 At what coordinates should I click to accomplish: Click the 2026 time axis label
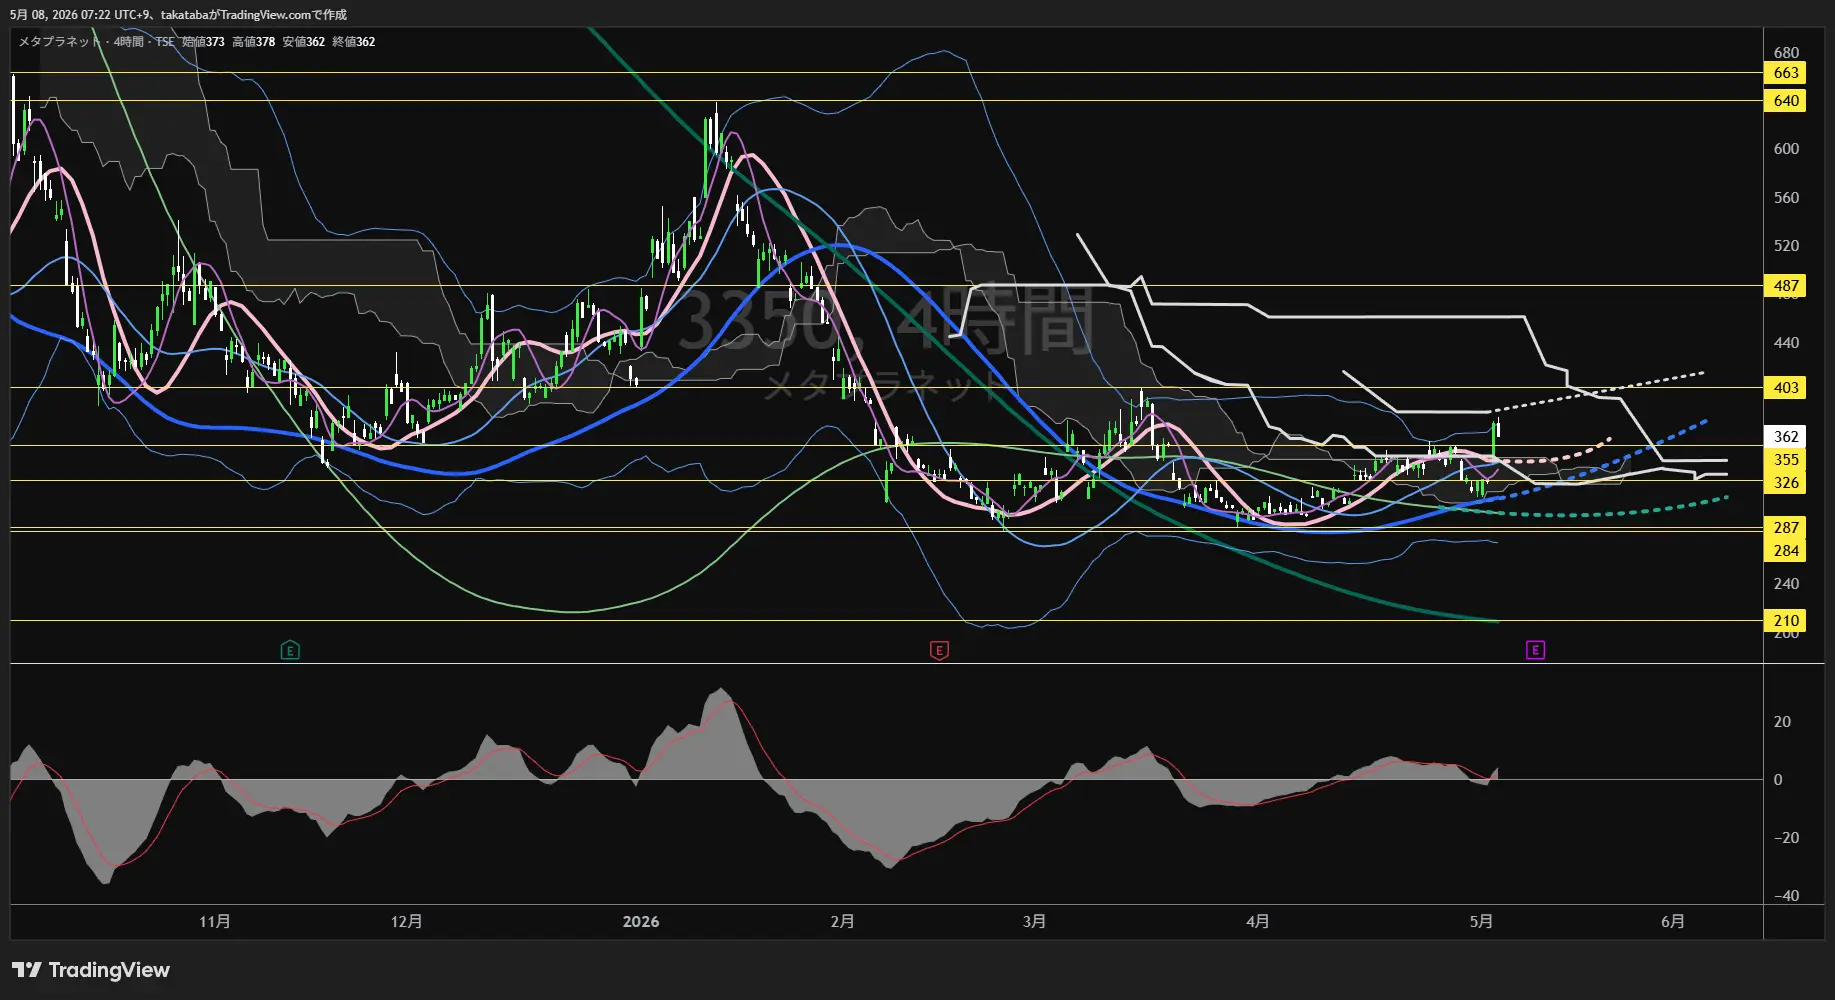click(x=641, y=922)
